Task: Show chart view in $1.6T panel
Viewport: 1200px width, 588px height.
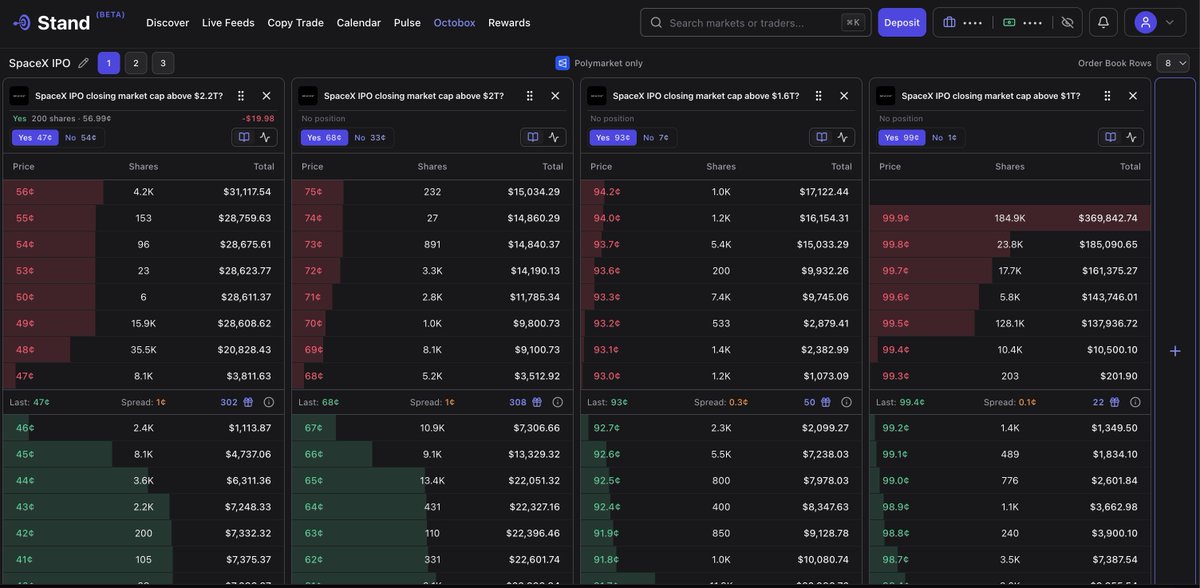Action: click(x=843, y=137)
